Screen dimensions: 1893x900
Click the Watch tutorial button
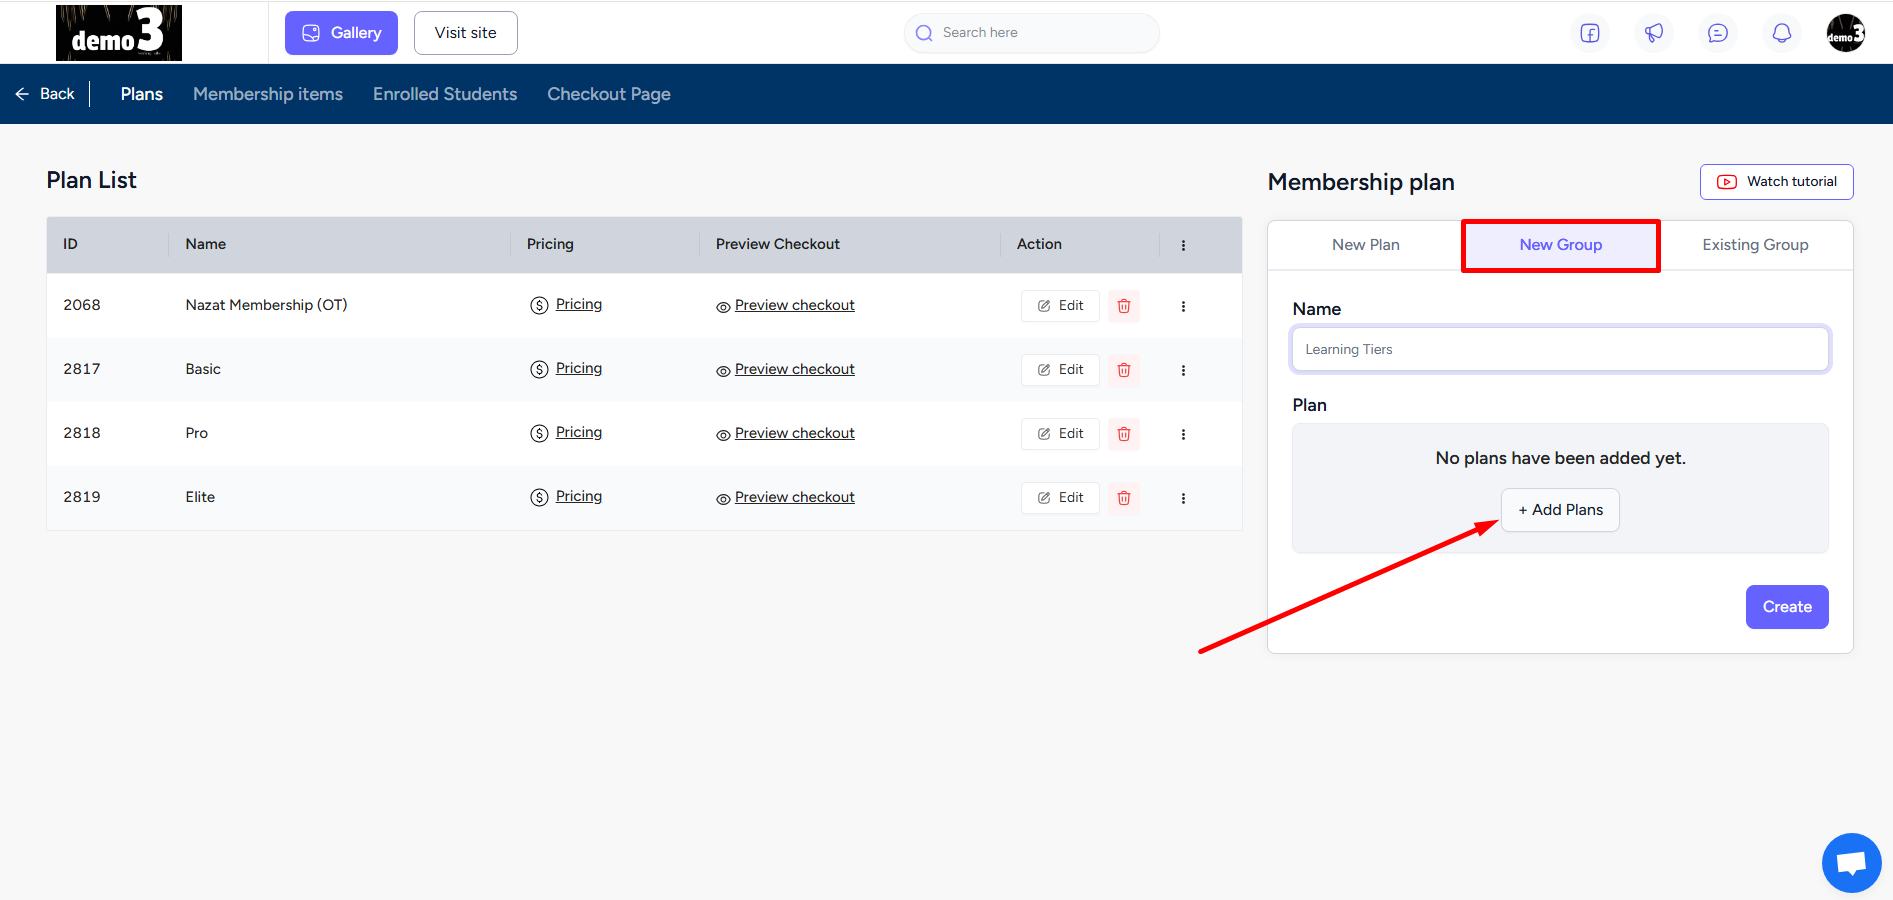click(1777, 182)
